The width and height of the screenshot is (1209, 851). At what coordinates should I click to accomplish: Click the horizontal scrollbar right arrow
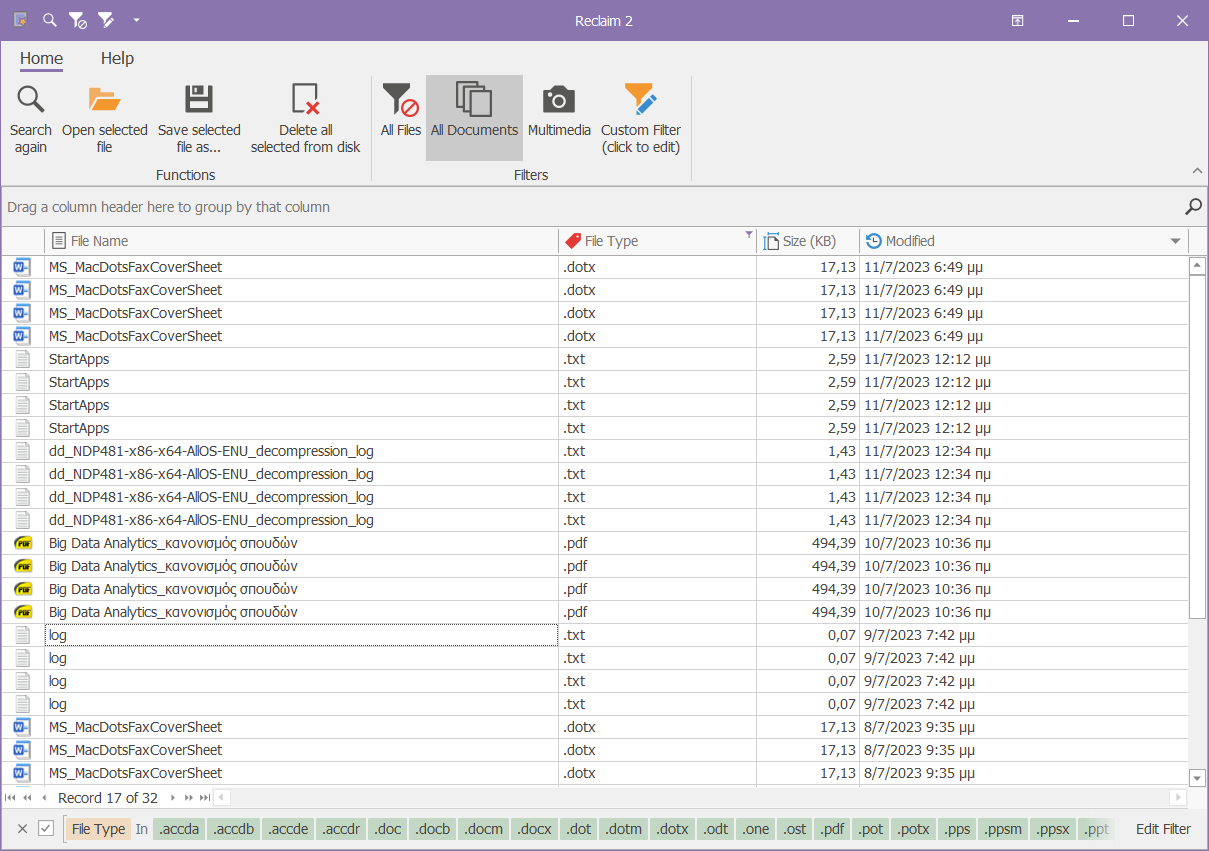(1178, 798)
